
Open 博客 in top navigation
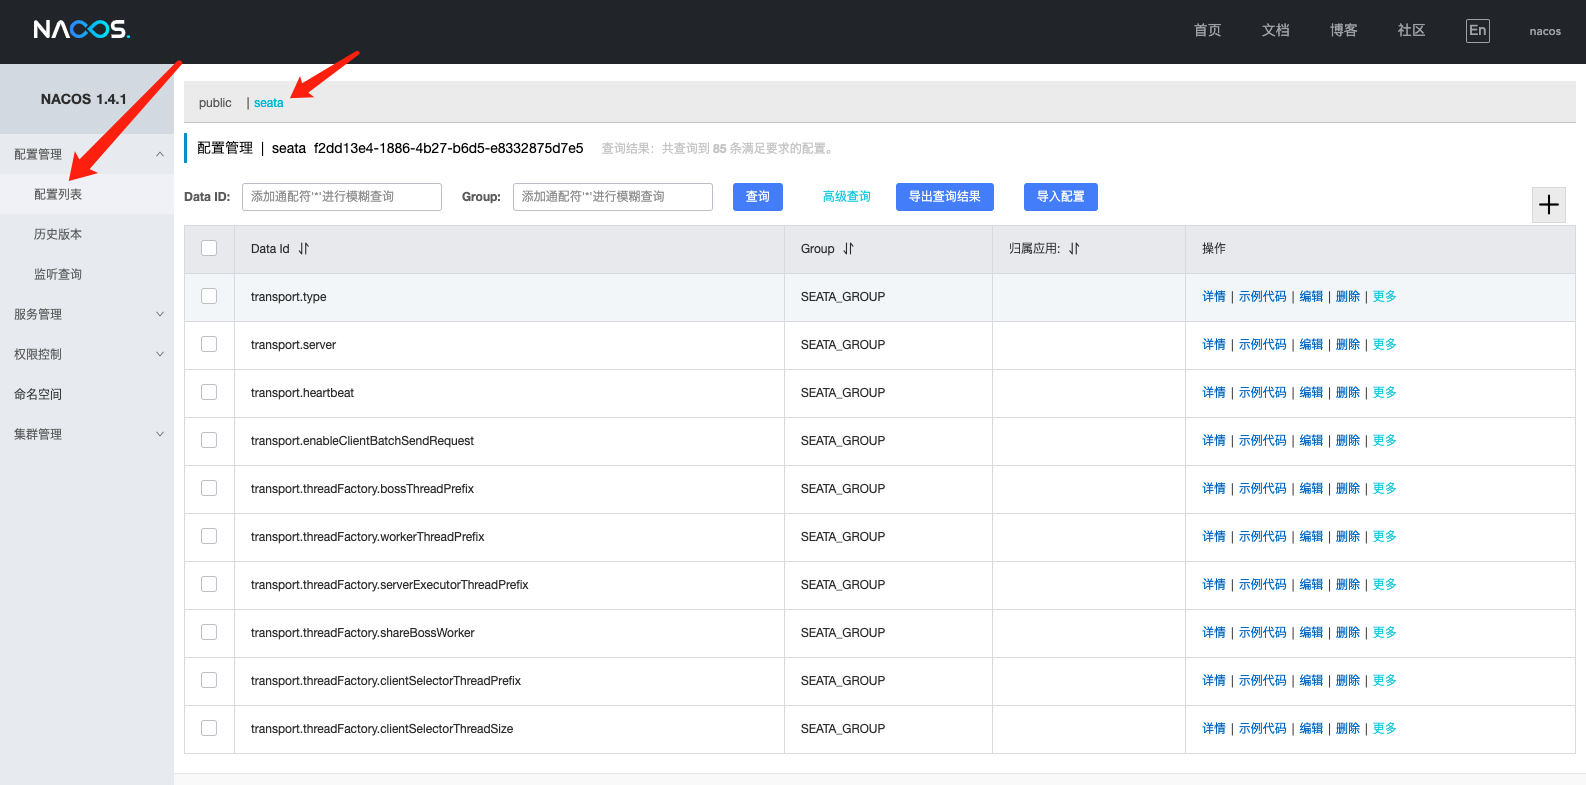[x=1343, y=30]
